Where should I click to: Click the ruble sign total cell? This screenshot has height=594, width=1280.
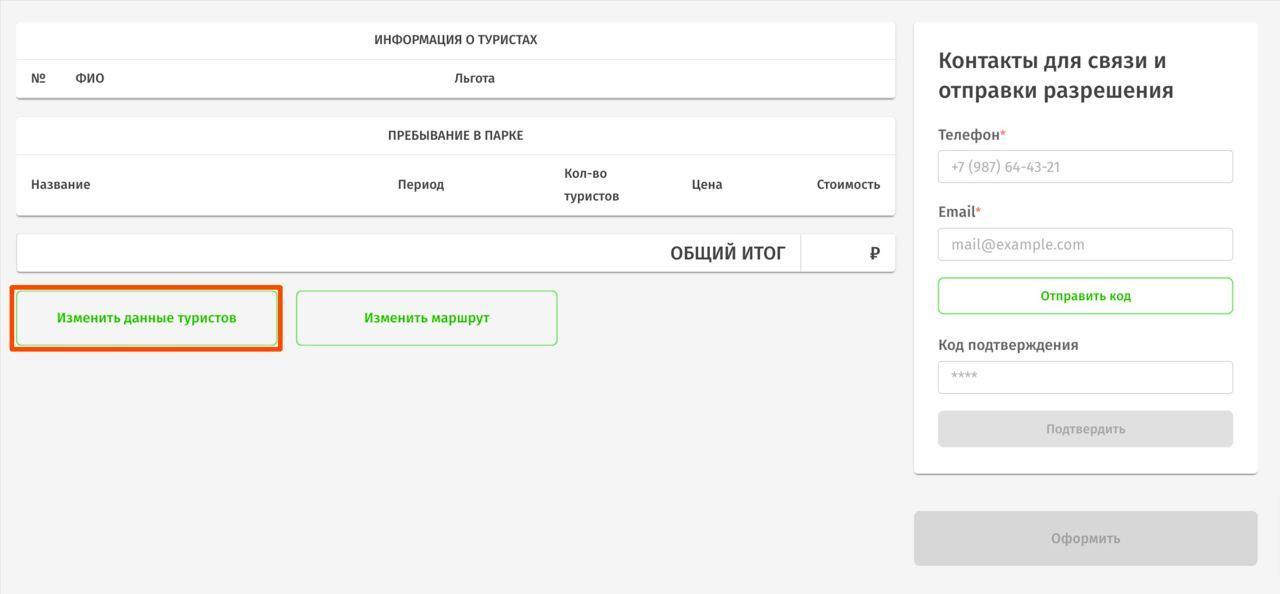pyautogui.click(x=874, y=253)
